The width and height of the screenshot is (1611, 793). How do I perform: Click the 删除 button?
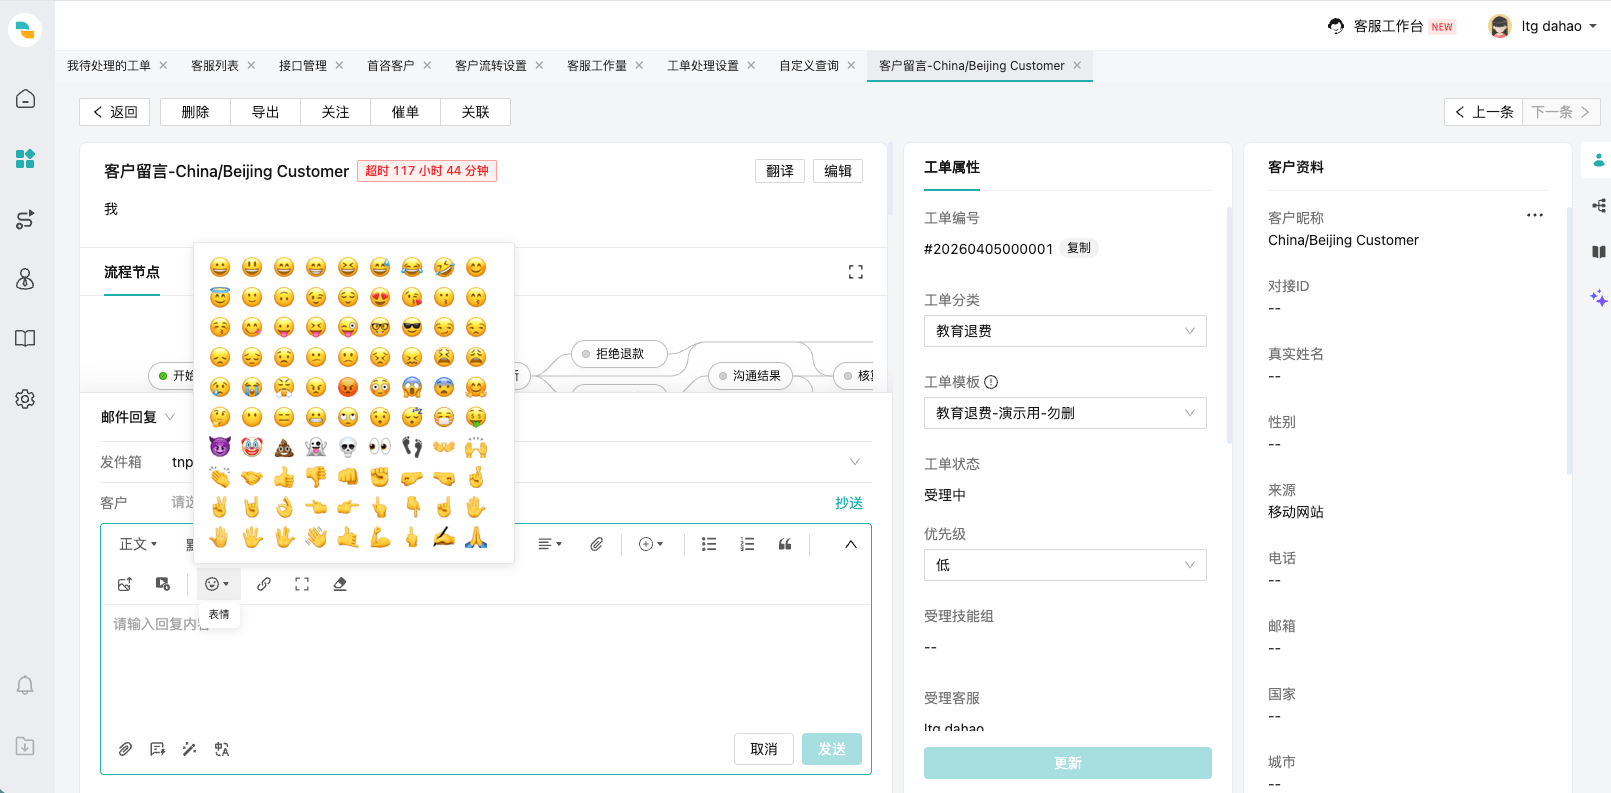coord(195,112)
